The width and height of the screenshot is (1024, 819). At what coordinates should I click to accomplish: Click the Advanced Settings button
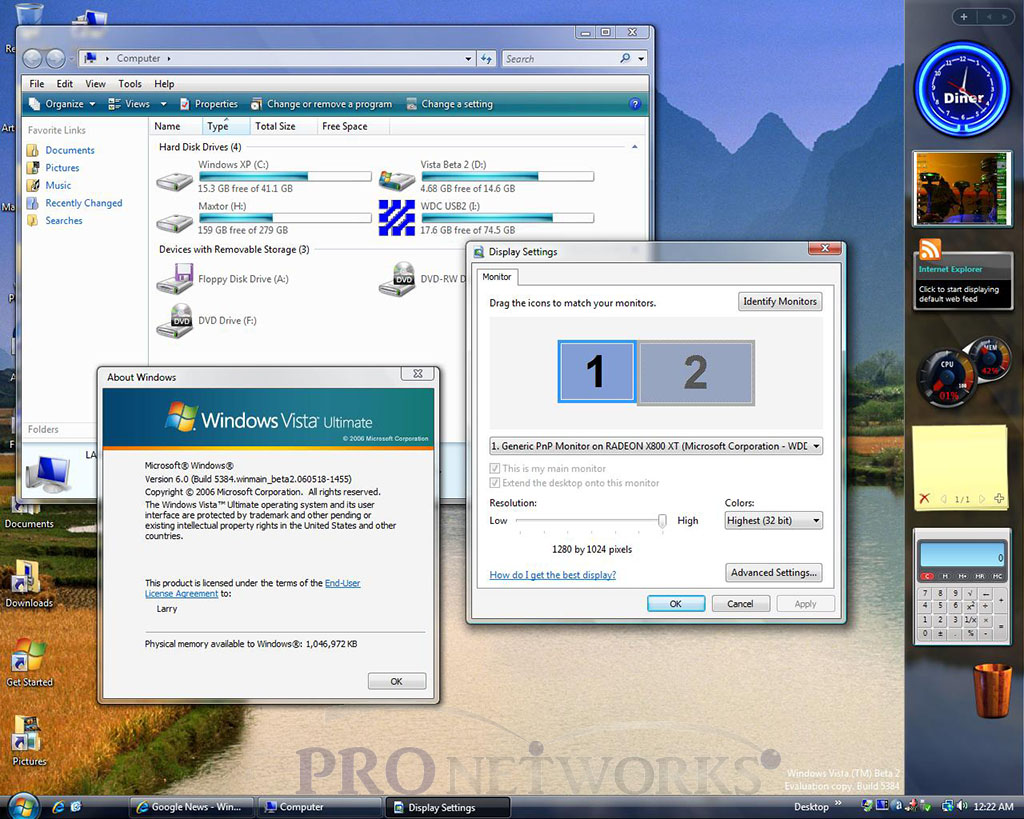[774, 573]
